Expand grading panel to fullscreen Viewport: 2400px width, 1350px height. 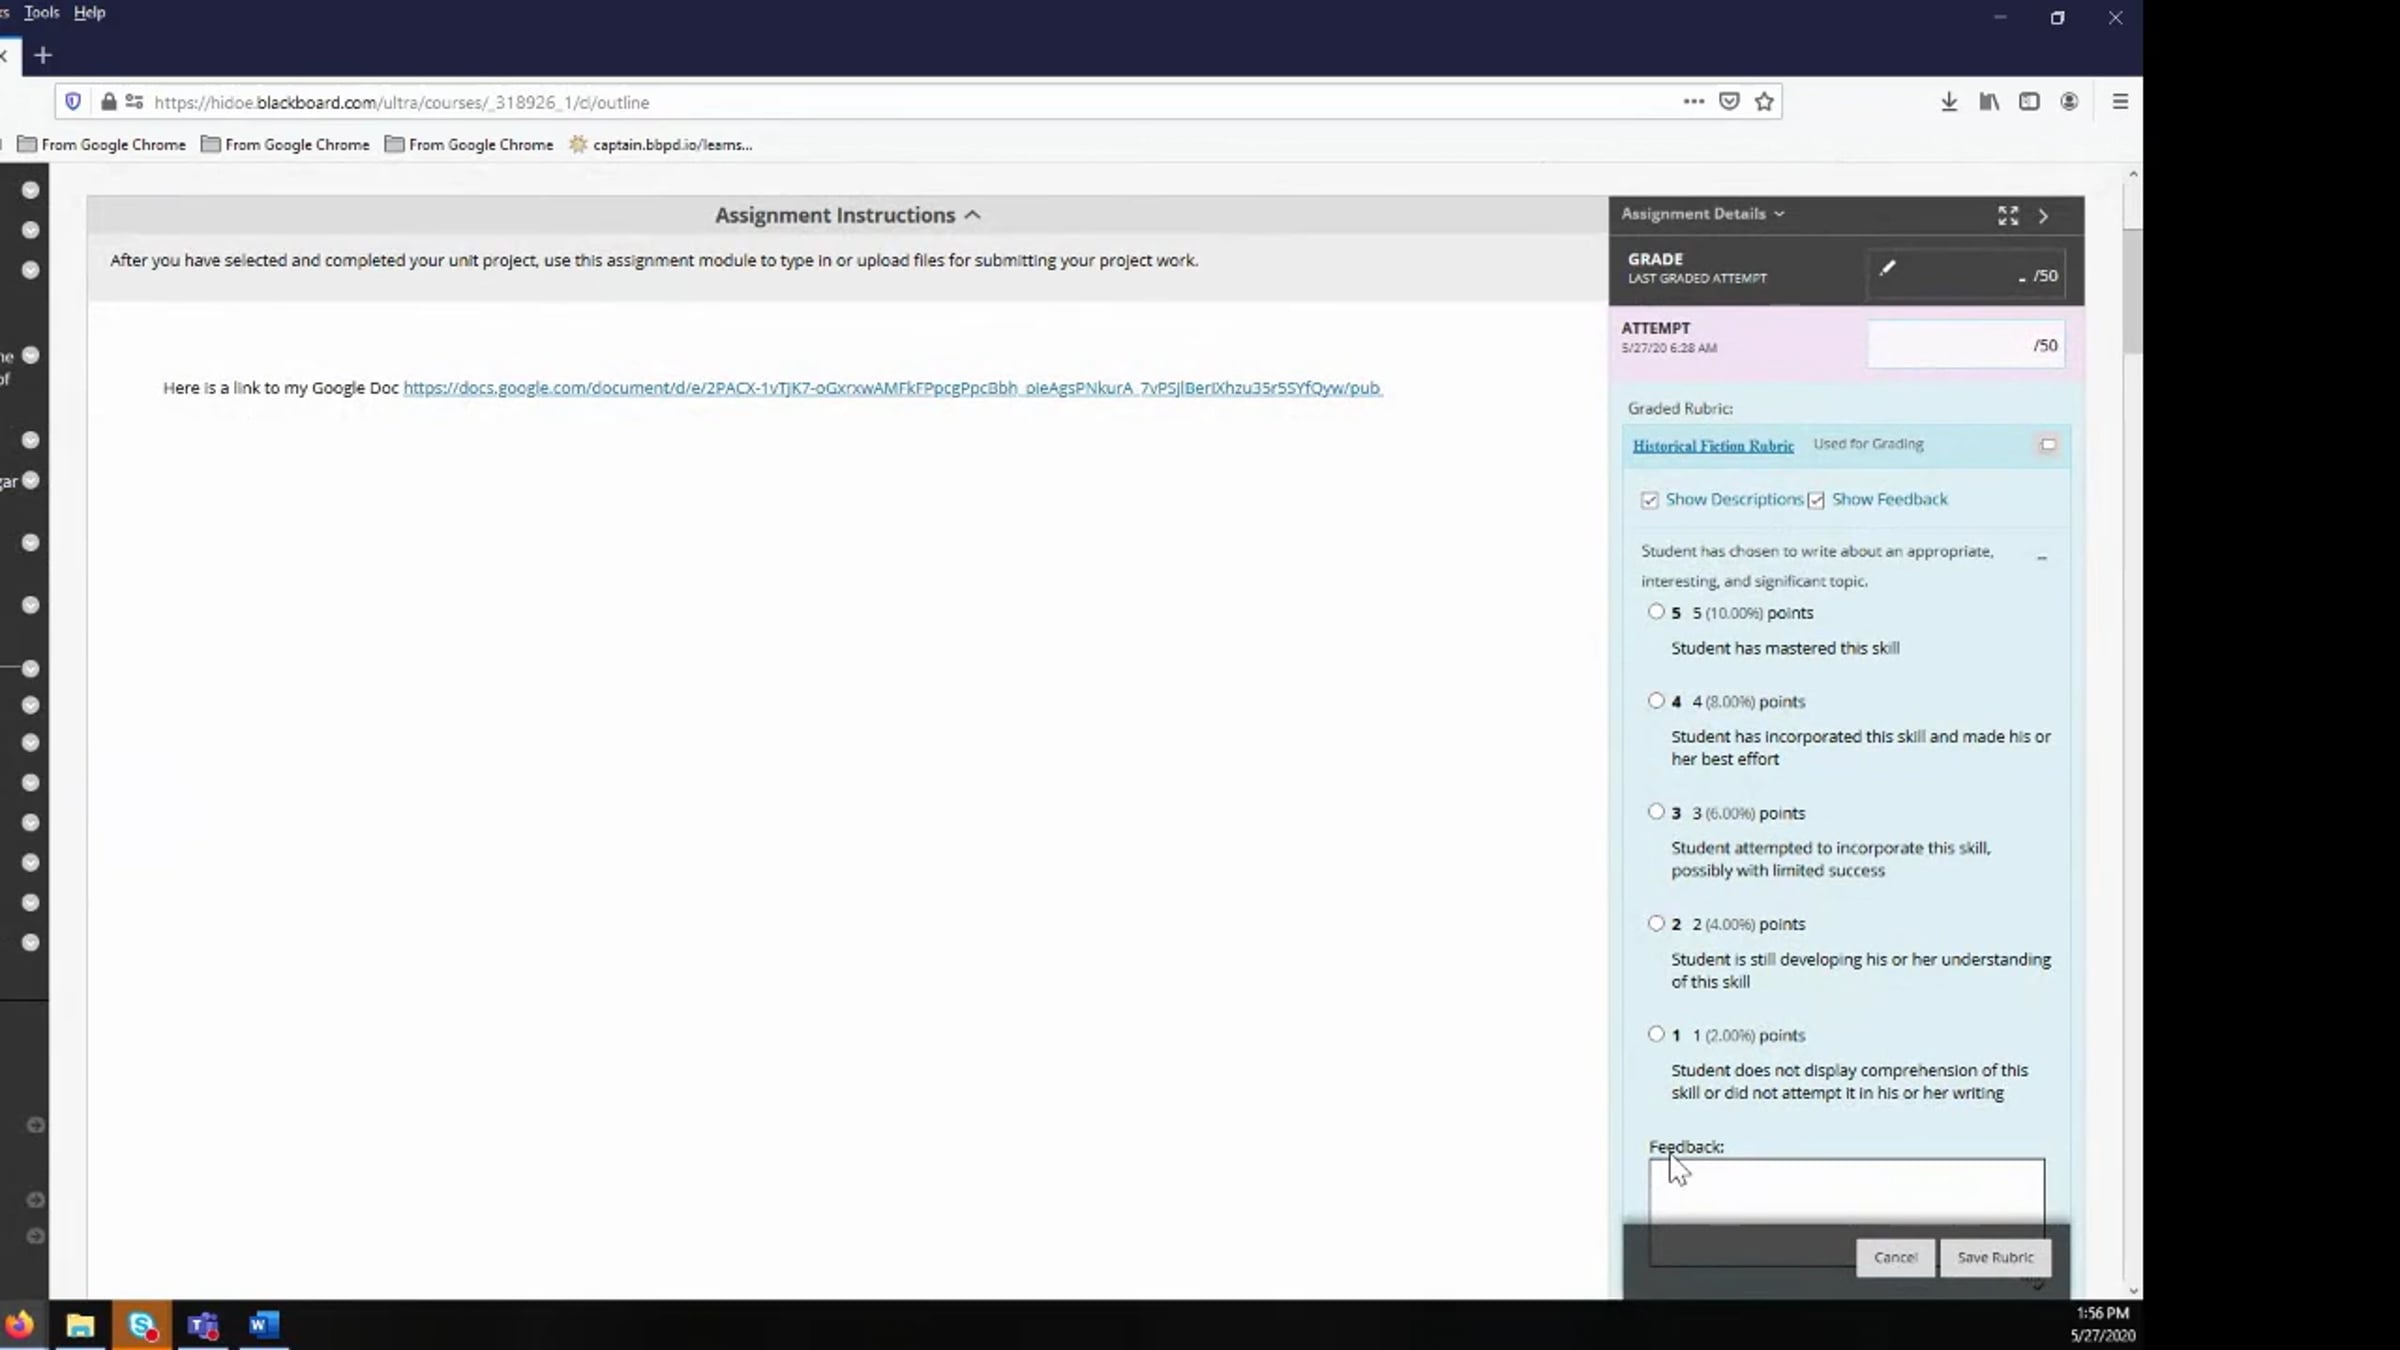tap(2007, 216)
